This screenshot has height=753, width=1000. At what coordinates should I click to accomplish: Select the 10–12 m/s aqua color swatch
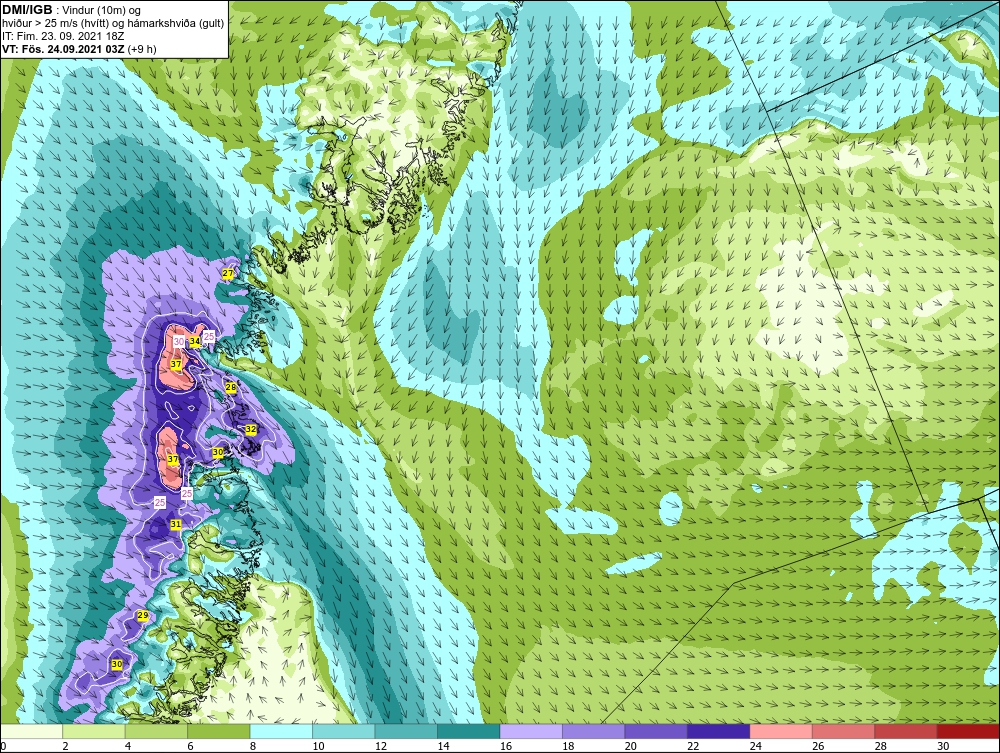344,731
